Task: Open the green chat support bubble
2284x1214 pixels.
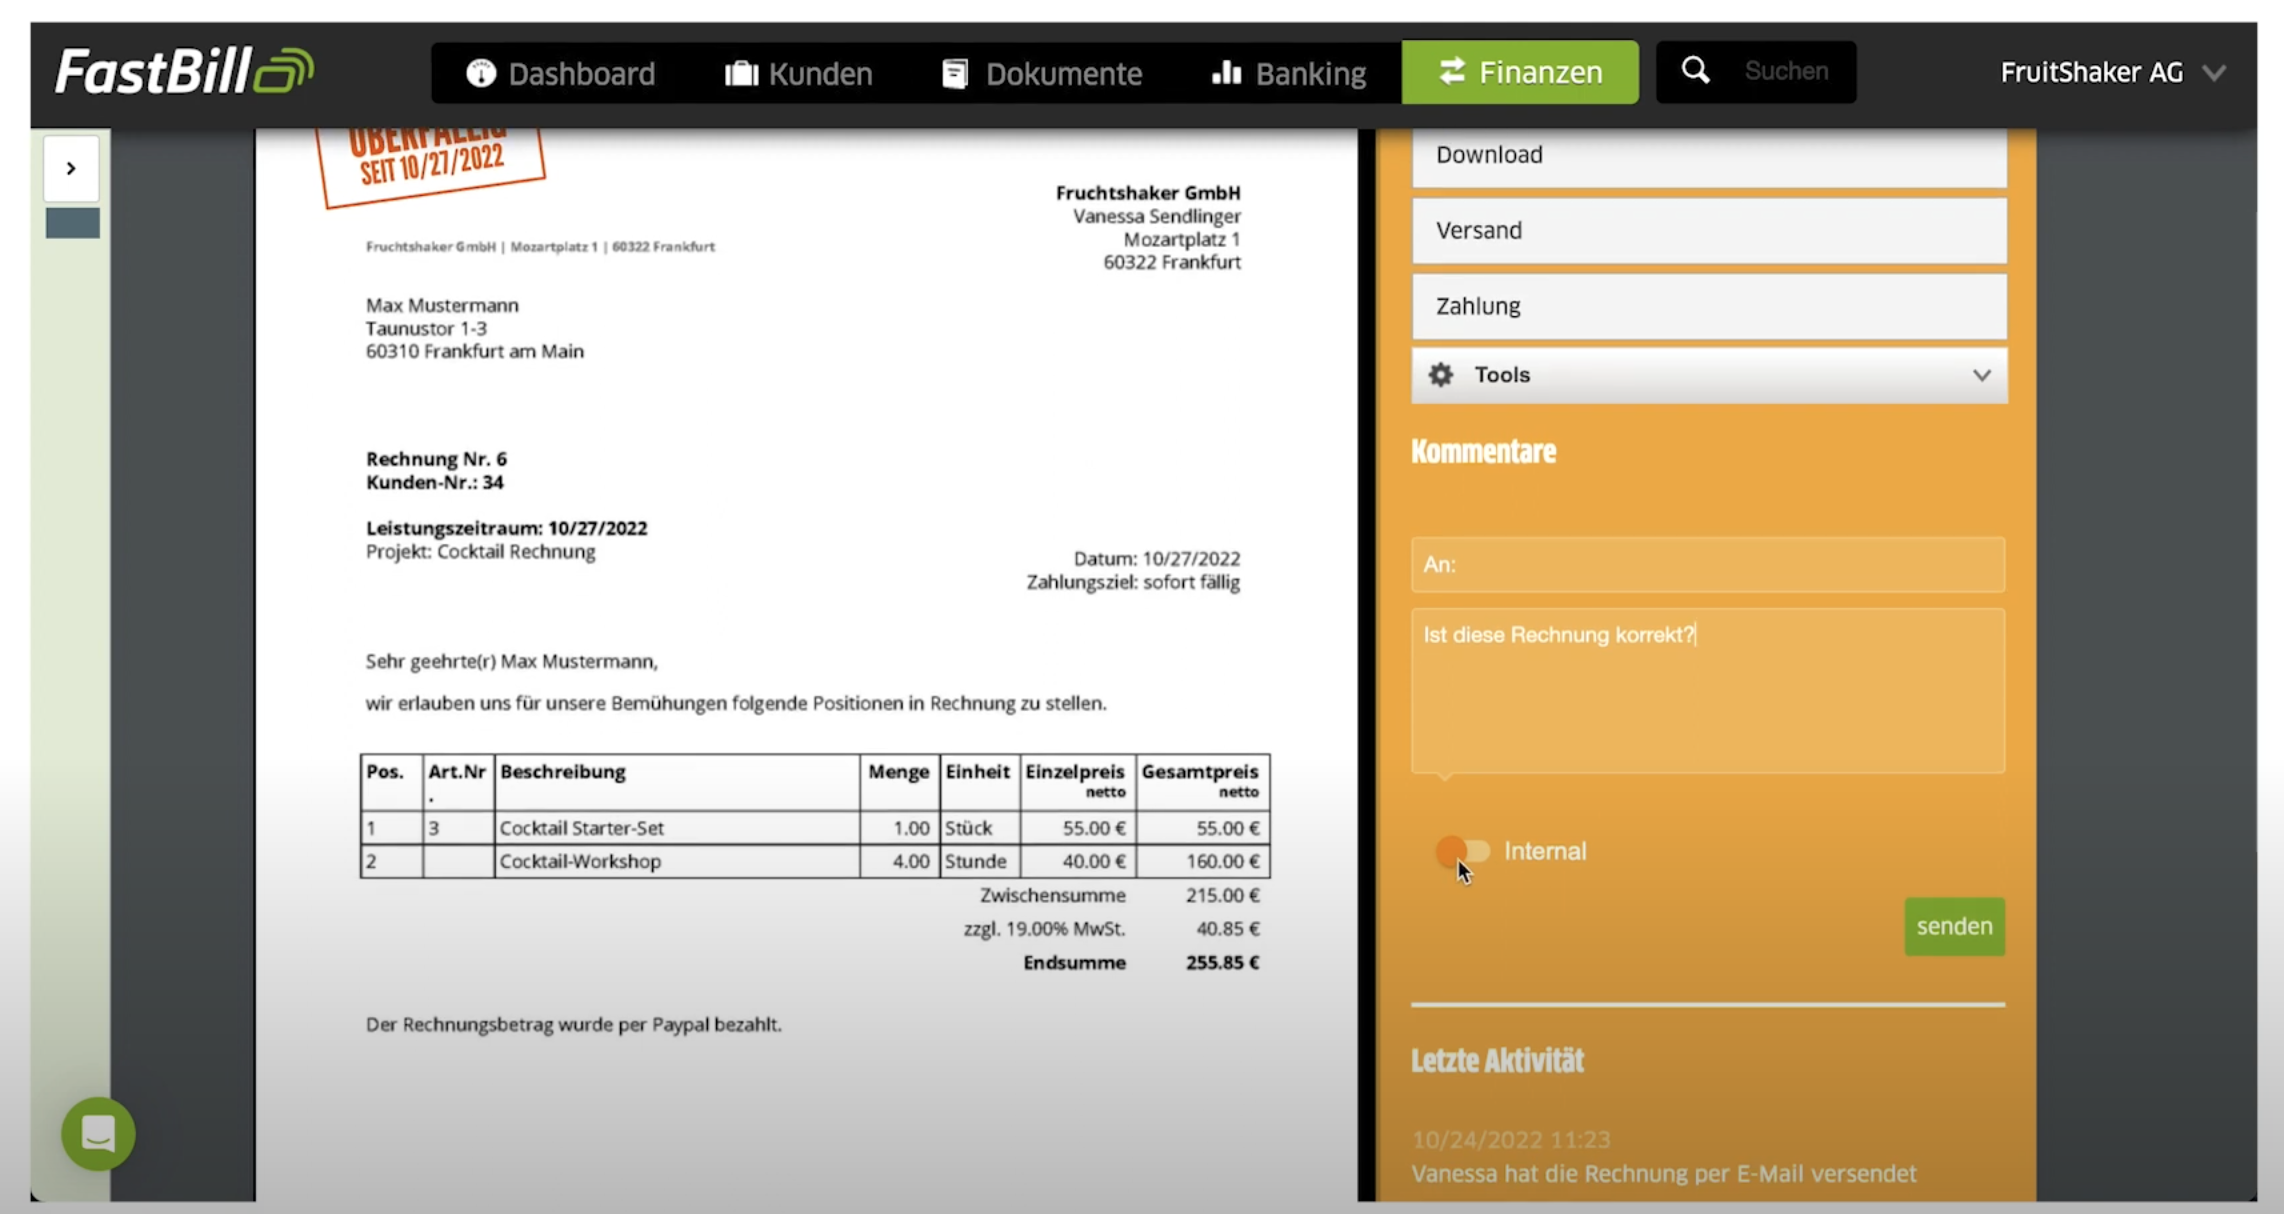Action: [x=98, y=1133]
